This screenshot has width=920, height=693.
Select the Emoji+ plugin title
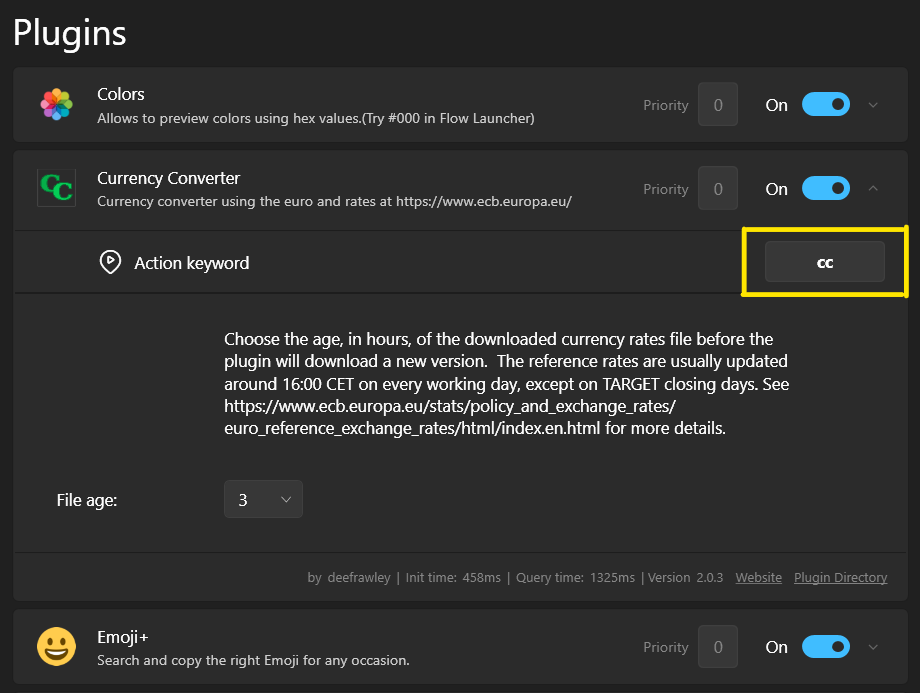pyautogui.click(x=123, y=637)
